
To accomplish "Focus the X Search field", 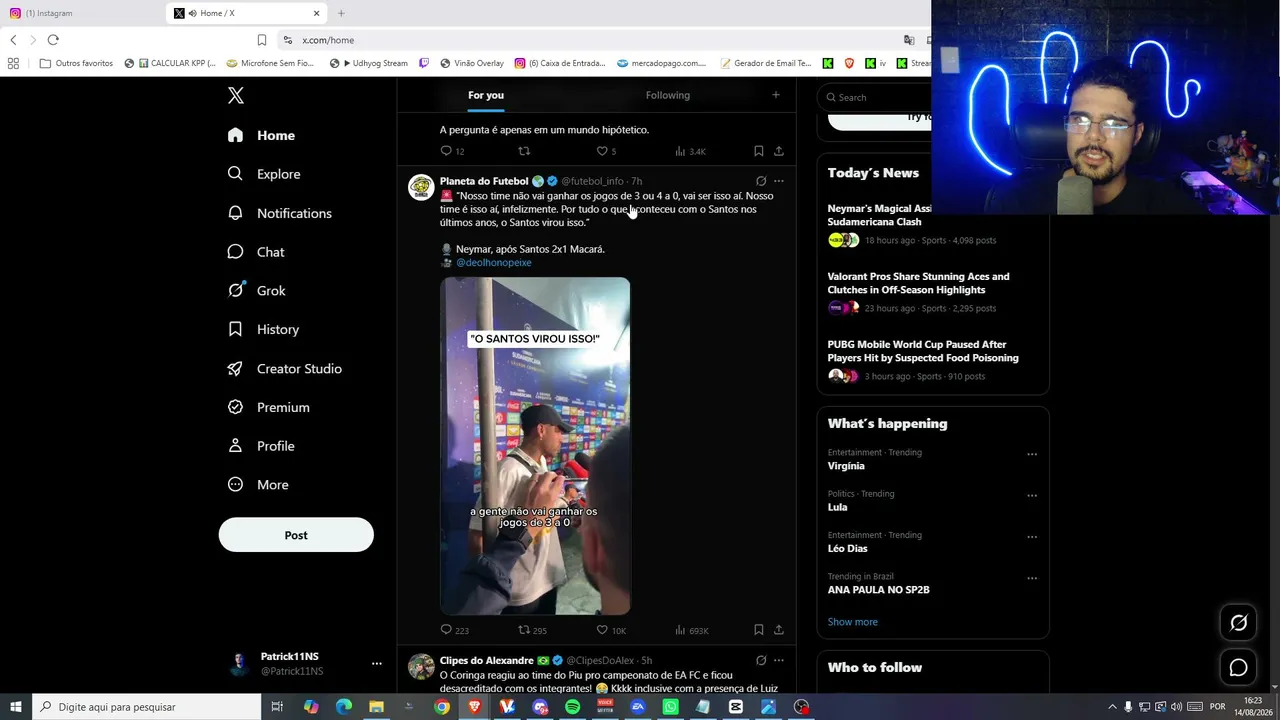I will [x=876, y=97].
